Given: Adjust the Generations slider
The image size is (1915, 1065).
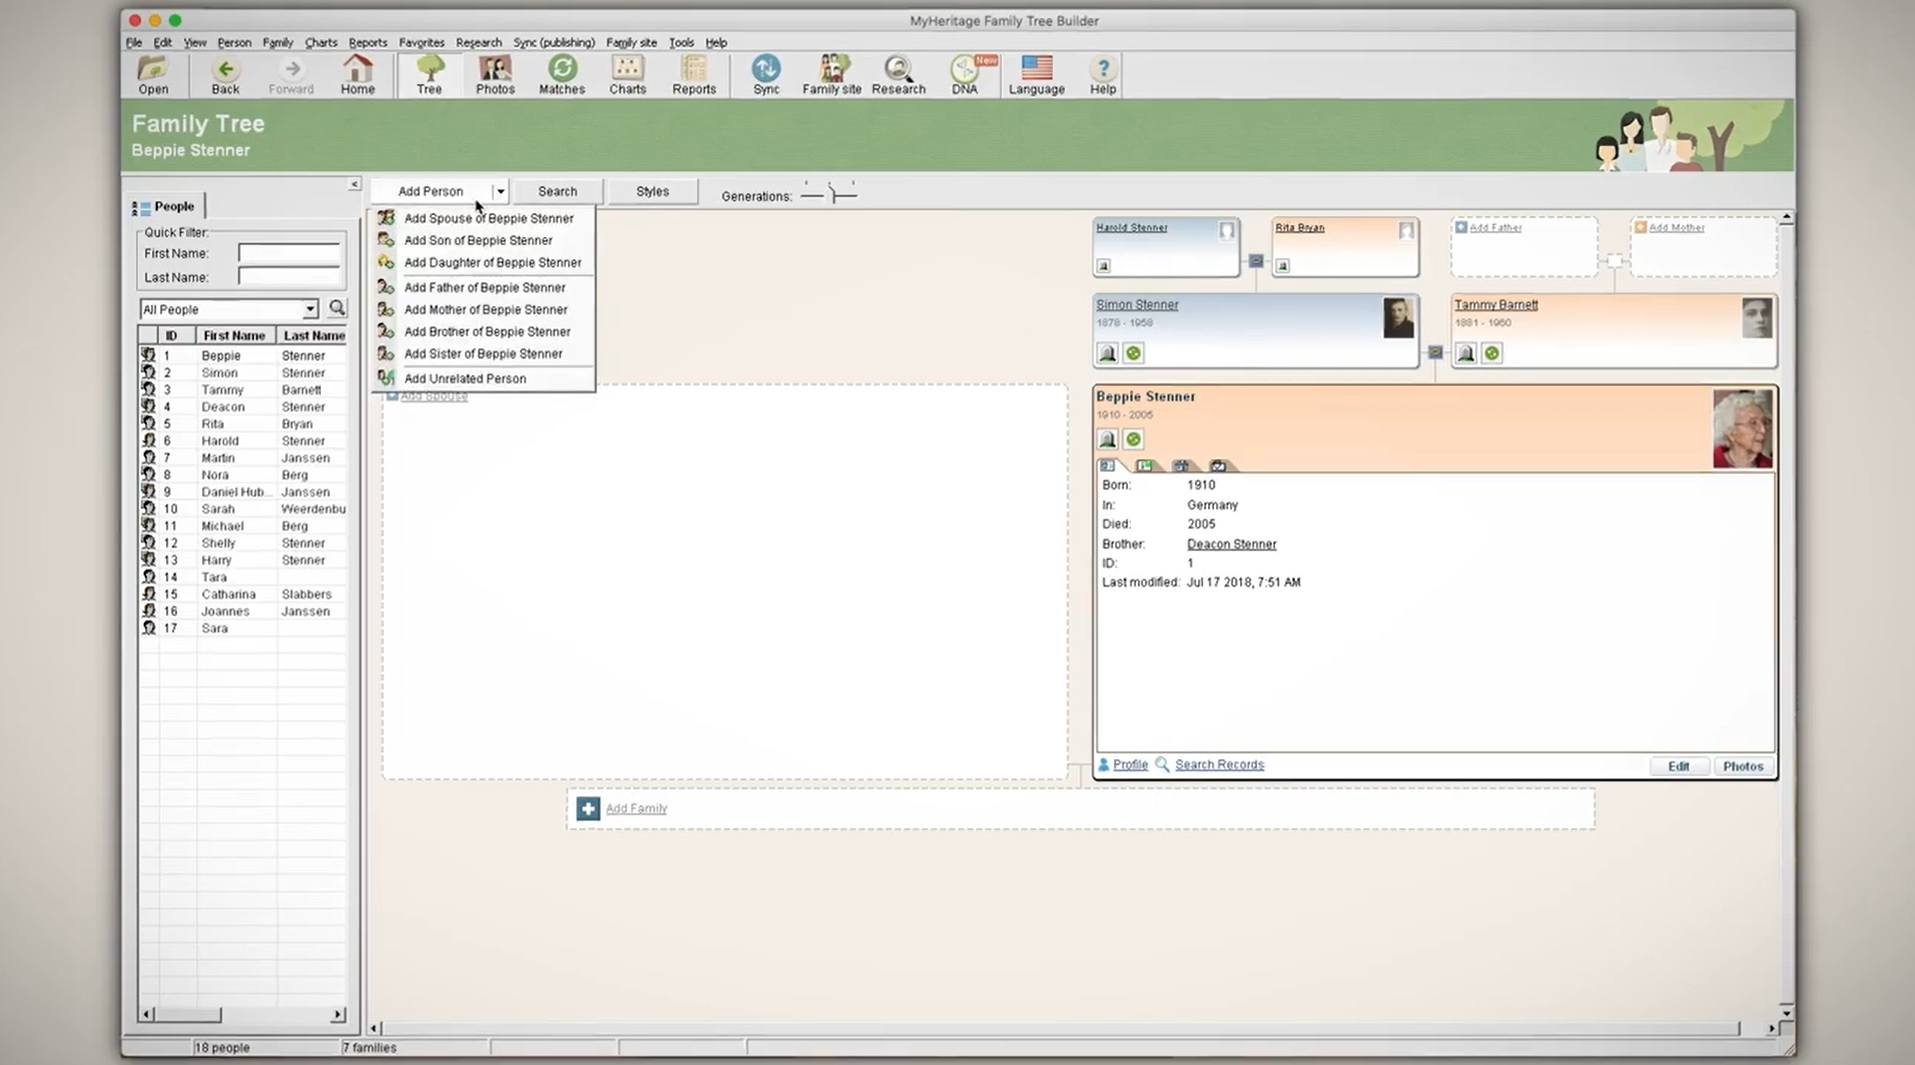Looking at the screenshot, I should tap(831, 194).
